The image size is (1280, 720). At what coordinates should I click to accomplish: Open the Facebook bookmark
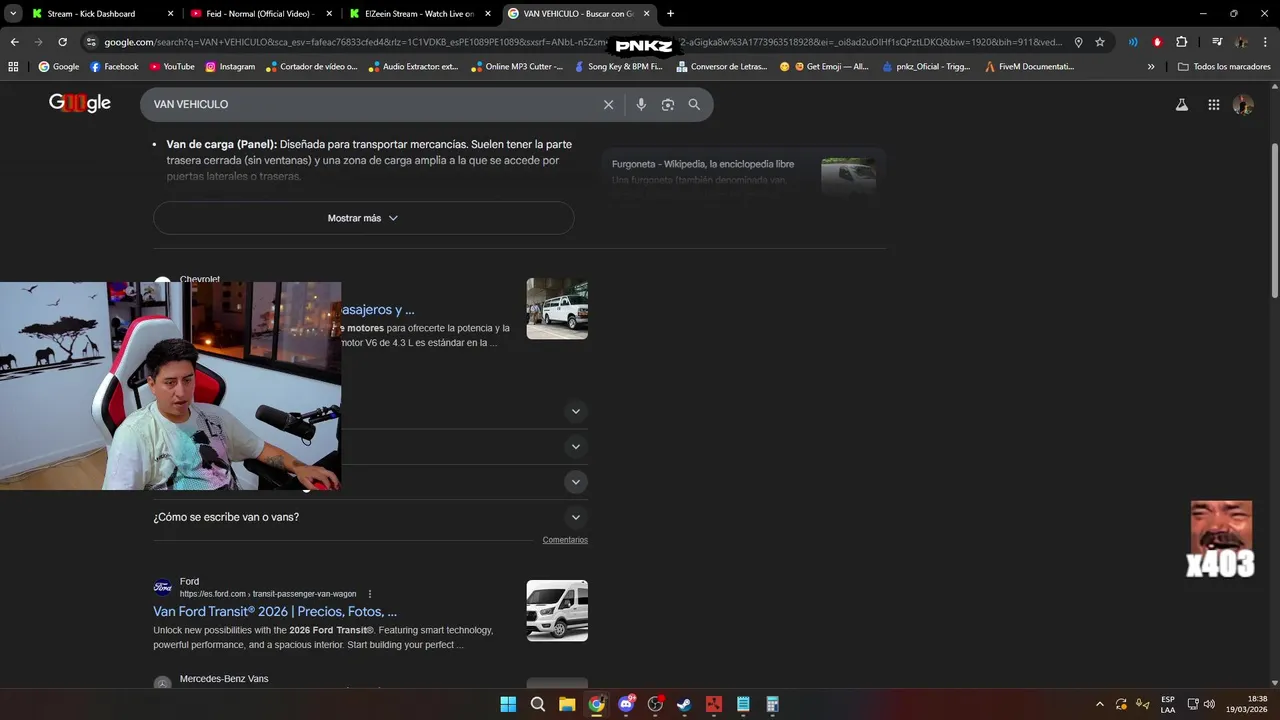coord(114,67)
